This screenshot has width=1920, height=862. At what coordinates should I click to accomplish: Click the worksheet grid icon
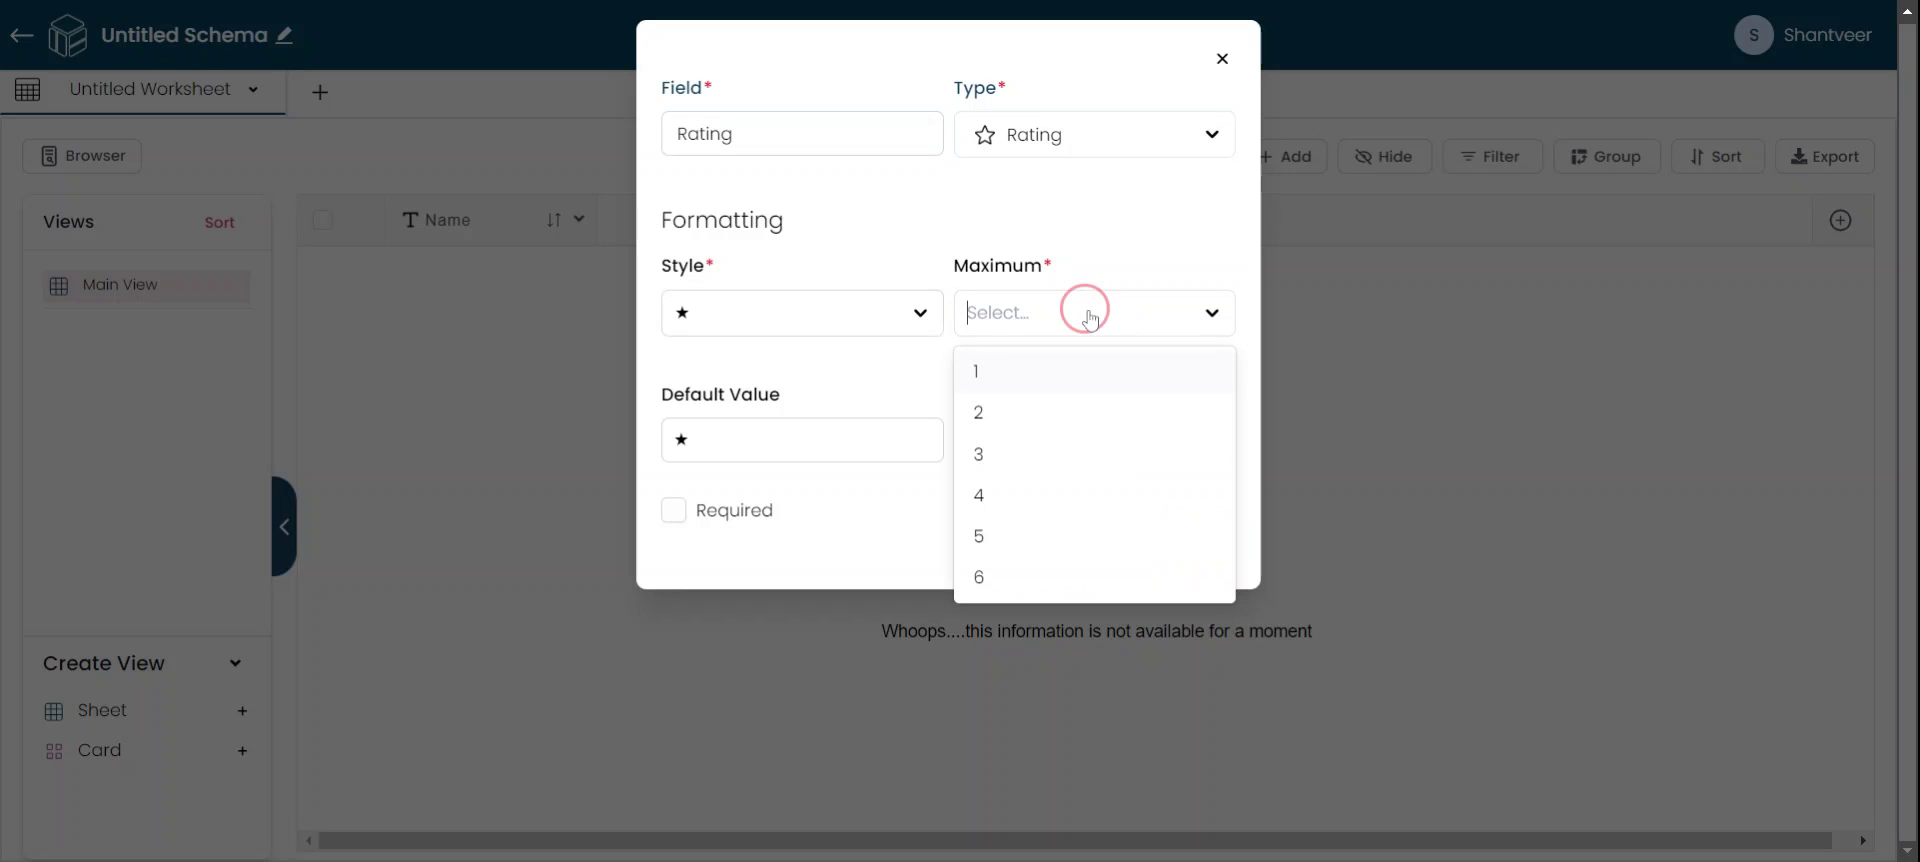pos(28,90)
